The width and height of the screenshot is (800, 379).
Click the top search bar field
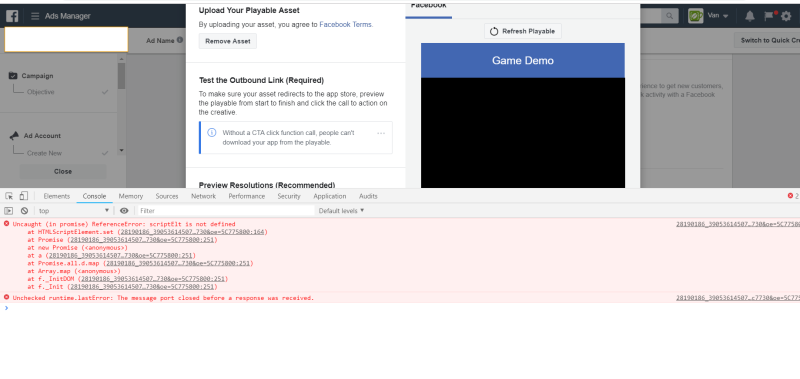651,16
